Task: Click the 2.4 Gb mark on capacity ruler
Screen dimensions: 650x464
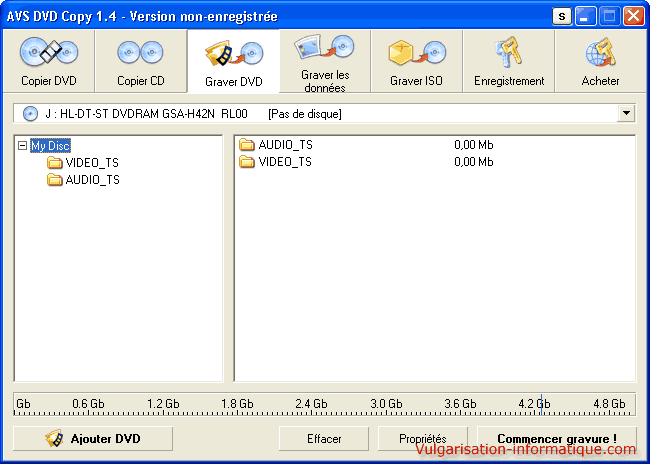Action: click(x=311, y=403)
